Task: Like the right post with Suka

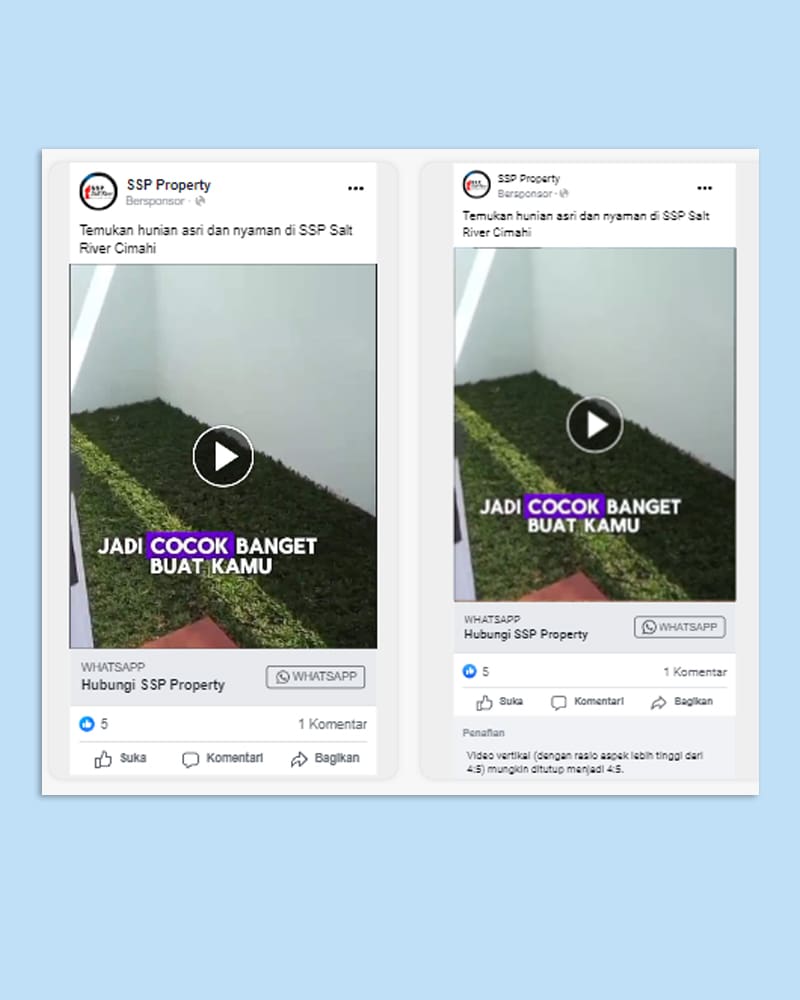Action: (x=499, y=702)
